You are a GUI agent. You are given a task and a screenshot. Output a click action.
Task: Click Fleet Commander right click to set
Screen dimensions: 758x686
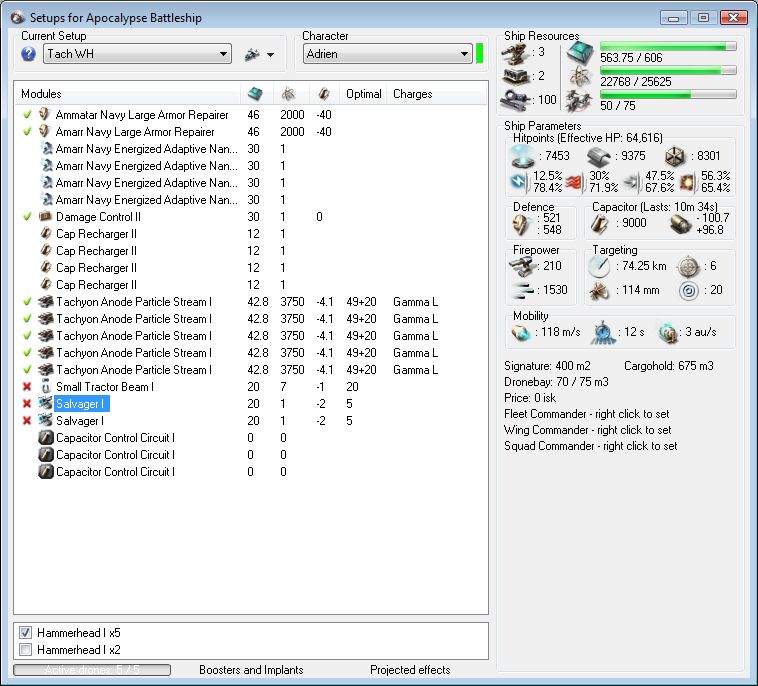click(586, 414)
